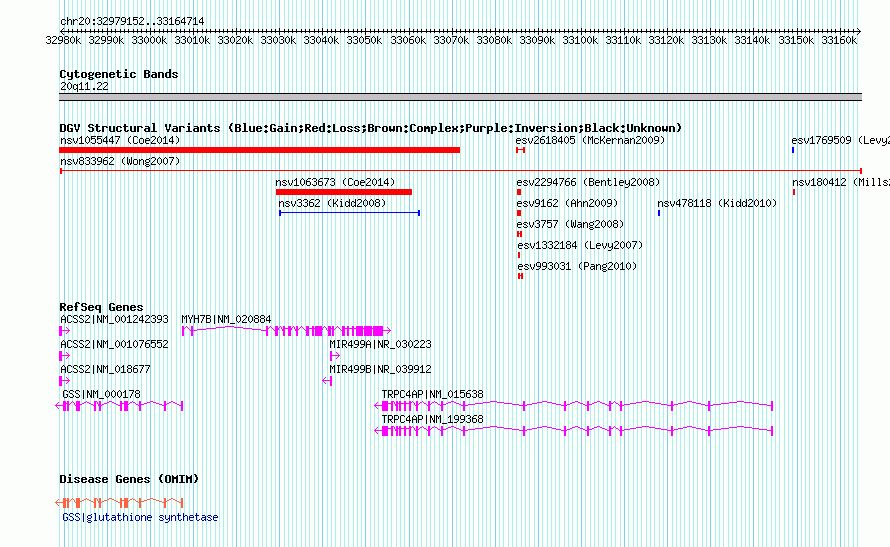Open the GSS|glutathione synthetase link
Viewport: 890px width, 547px height.
pyautogui.click(x=140, y=517)
